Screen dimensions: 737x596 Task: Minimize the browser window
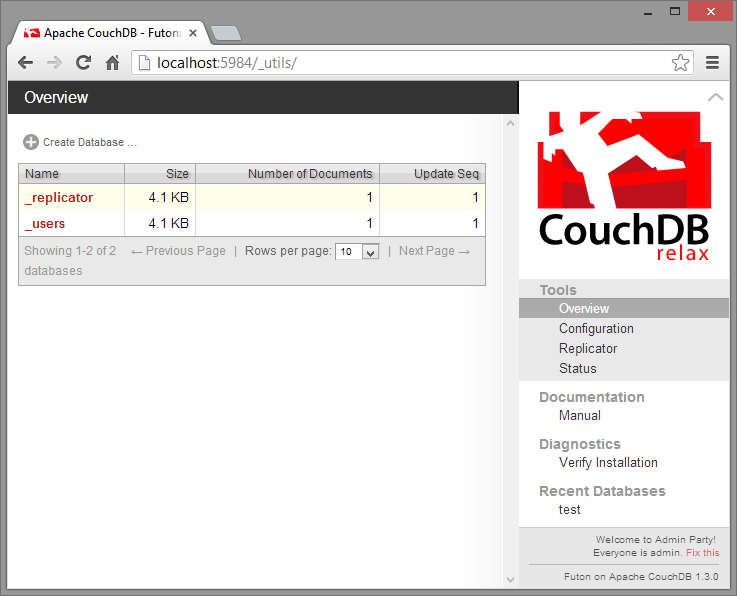coord(648,12)
